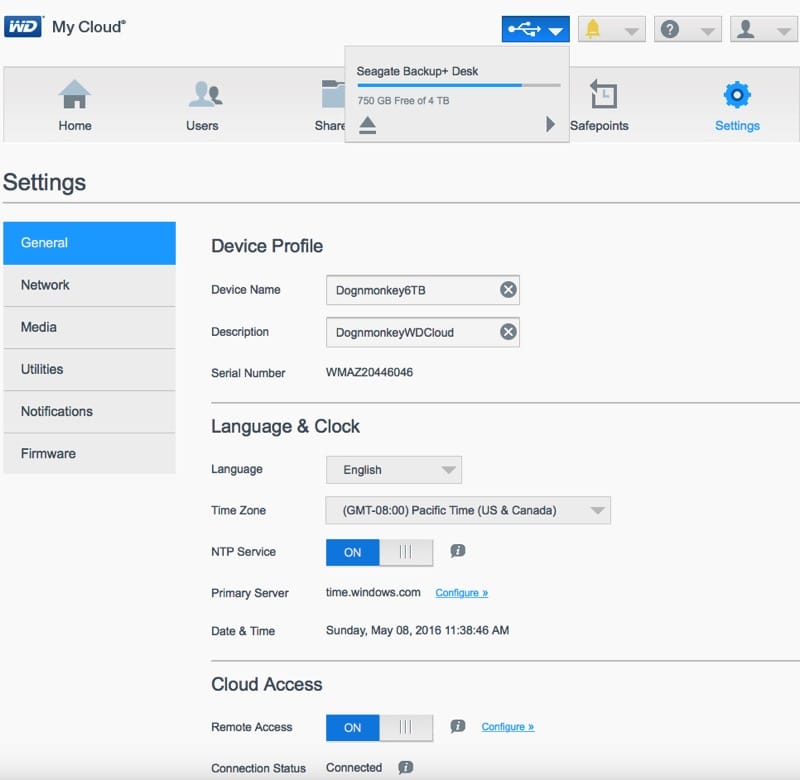Select the Firmware settings tab
Viewport: 800px width, 780px height.
[x=89, y=453]
